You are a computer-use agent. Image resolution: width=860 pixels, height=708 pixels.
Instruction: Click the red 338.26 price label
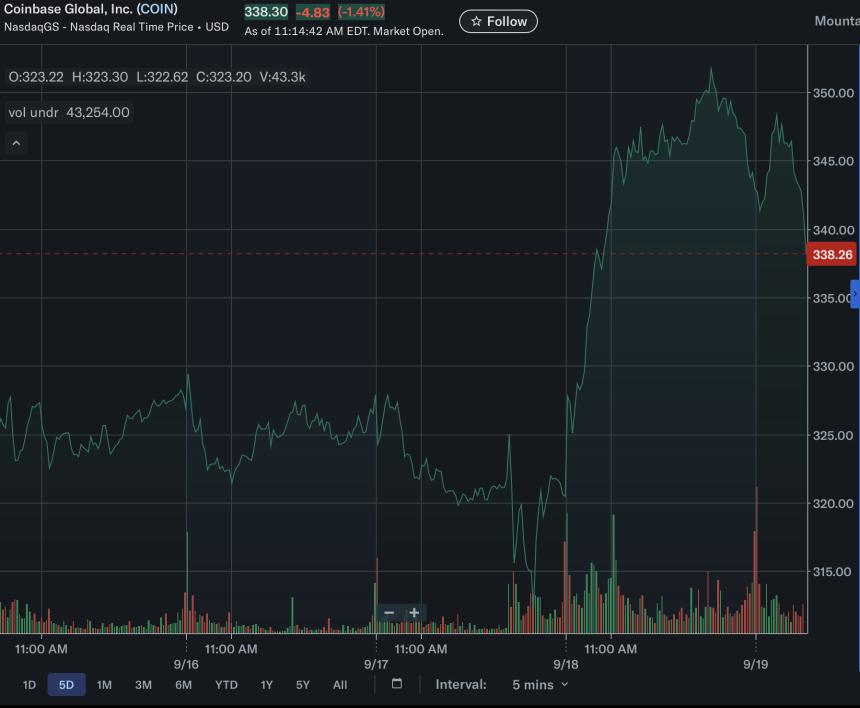pyautogui.click(x=831, y=255)
